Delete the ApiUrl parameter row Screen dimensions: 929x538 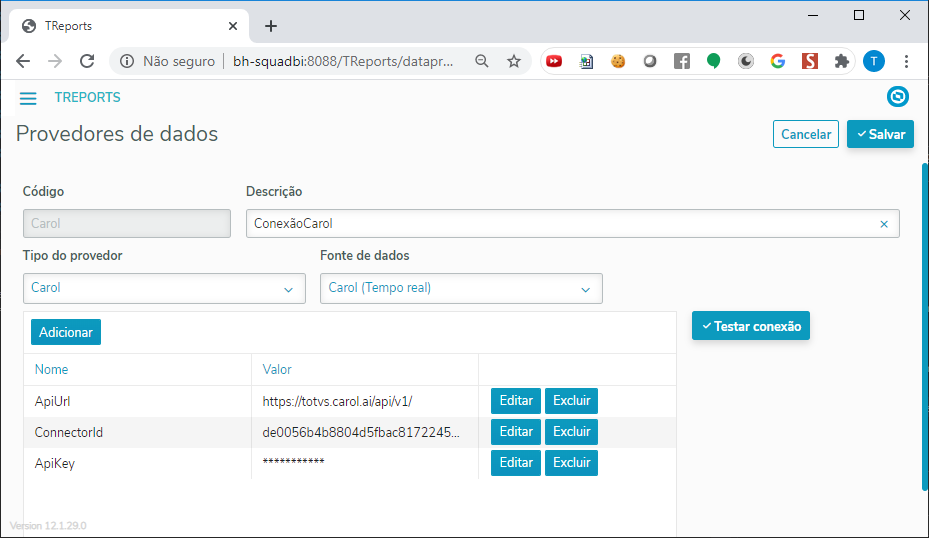click(x=571, y=401)
